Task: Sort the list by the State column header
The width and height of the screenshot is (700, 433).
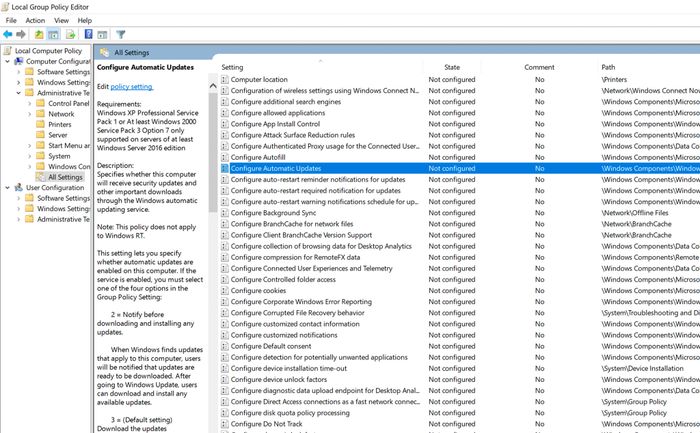Action: pyautogui.click(x=452, y=67)
